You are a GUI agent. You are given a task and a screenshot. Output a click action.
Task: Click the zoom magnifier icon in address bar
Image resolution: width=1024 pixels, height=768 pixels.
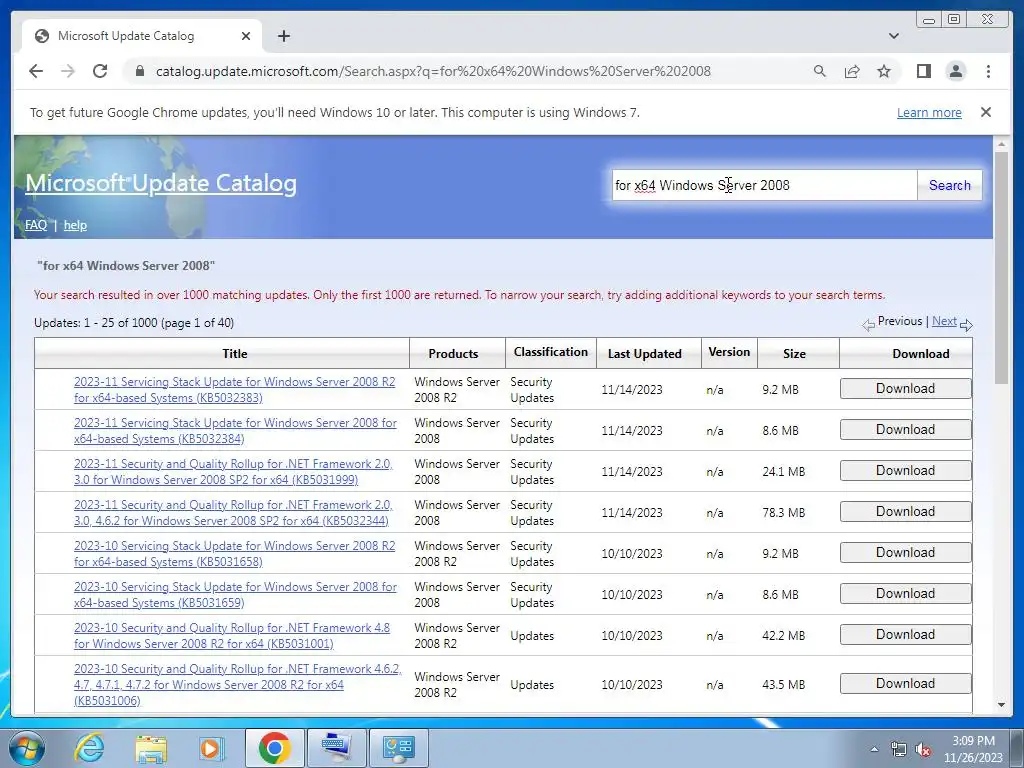[820, 71]
